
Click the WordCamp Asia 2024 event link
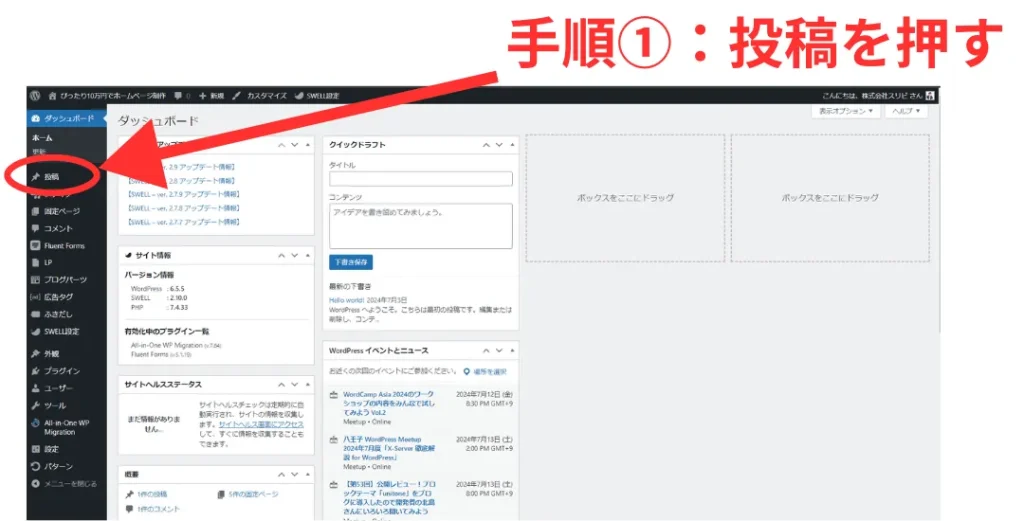(x=389, y=399)
